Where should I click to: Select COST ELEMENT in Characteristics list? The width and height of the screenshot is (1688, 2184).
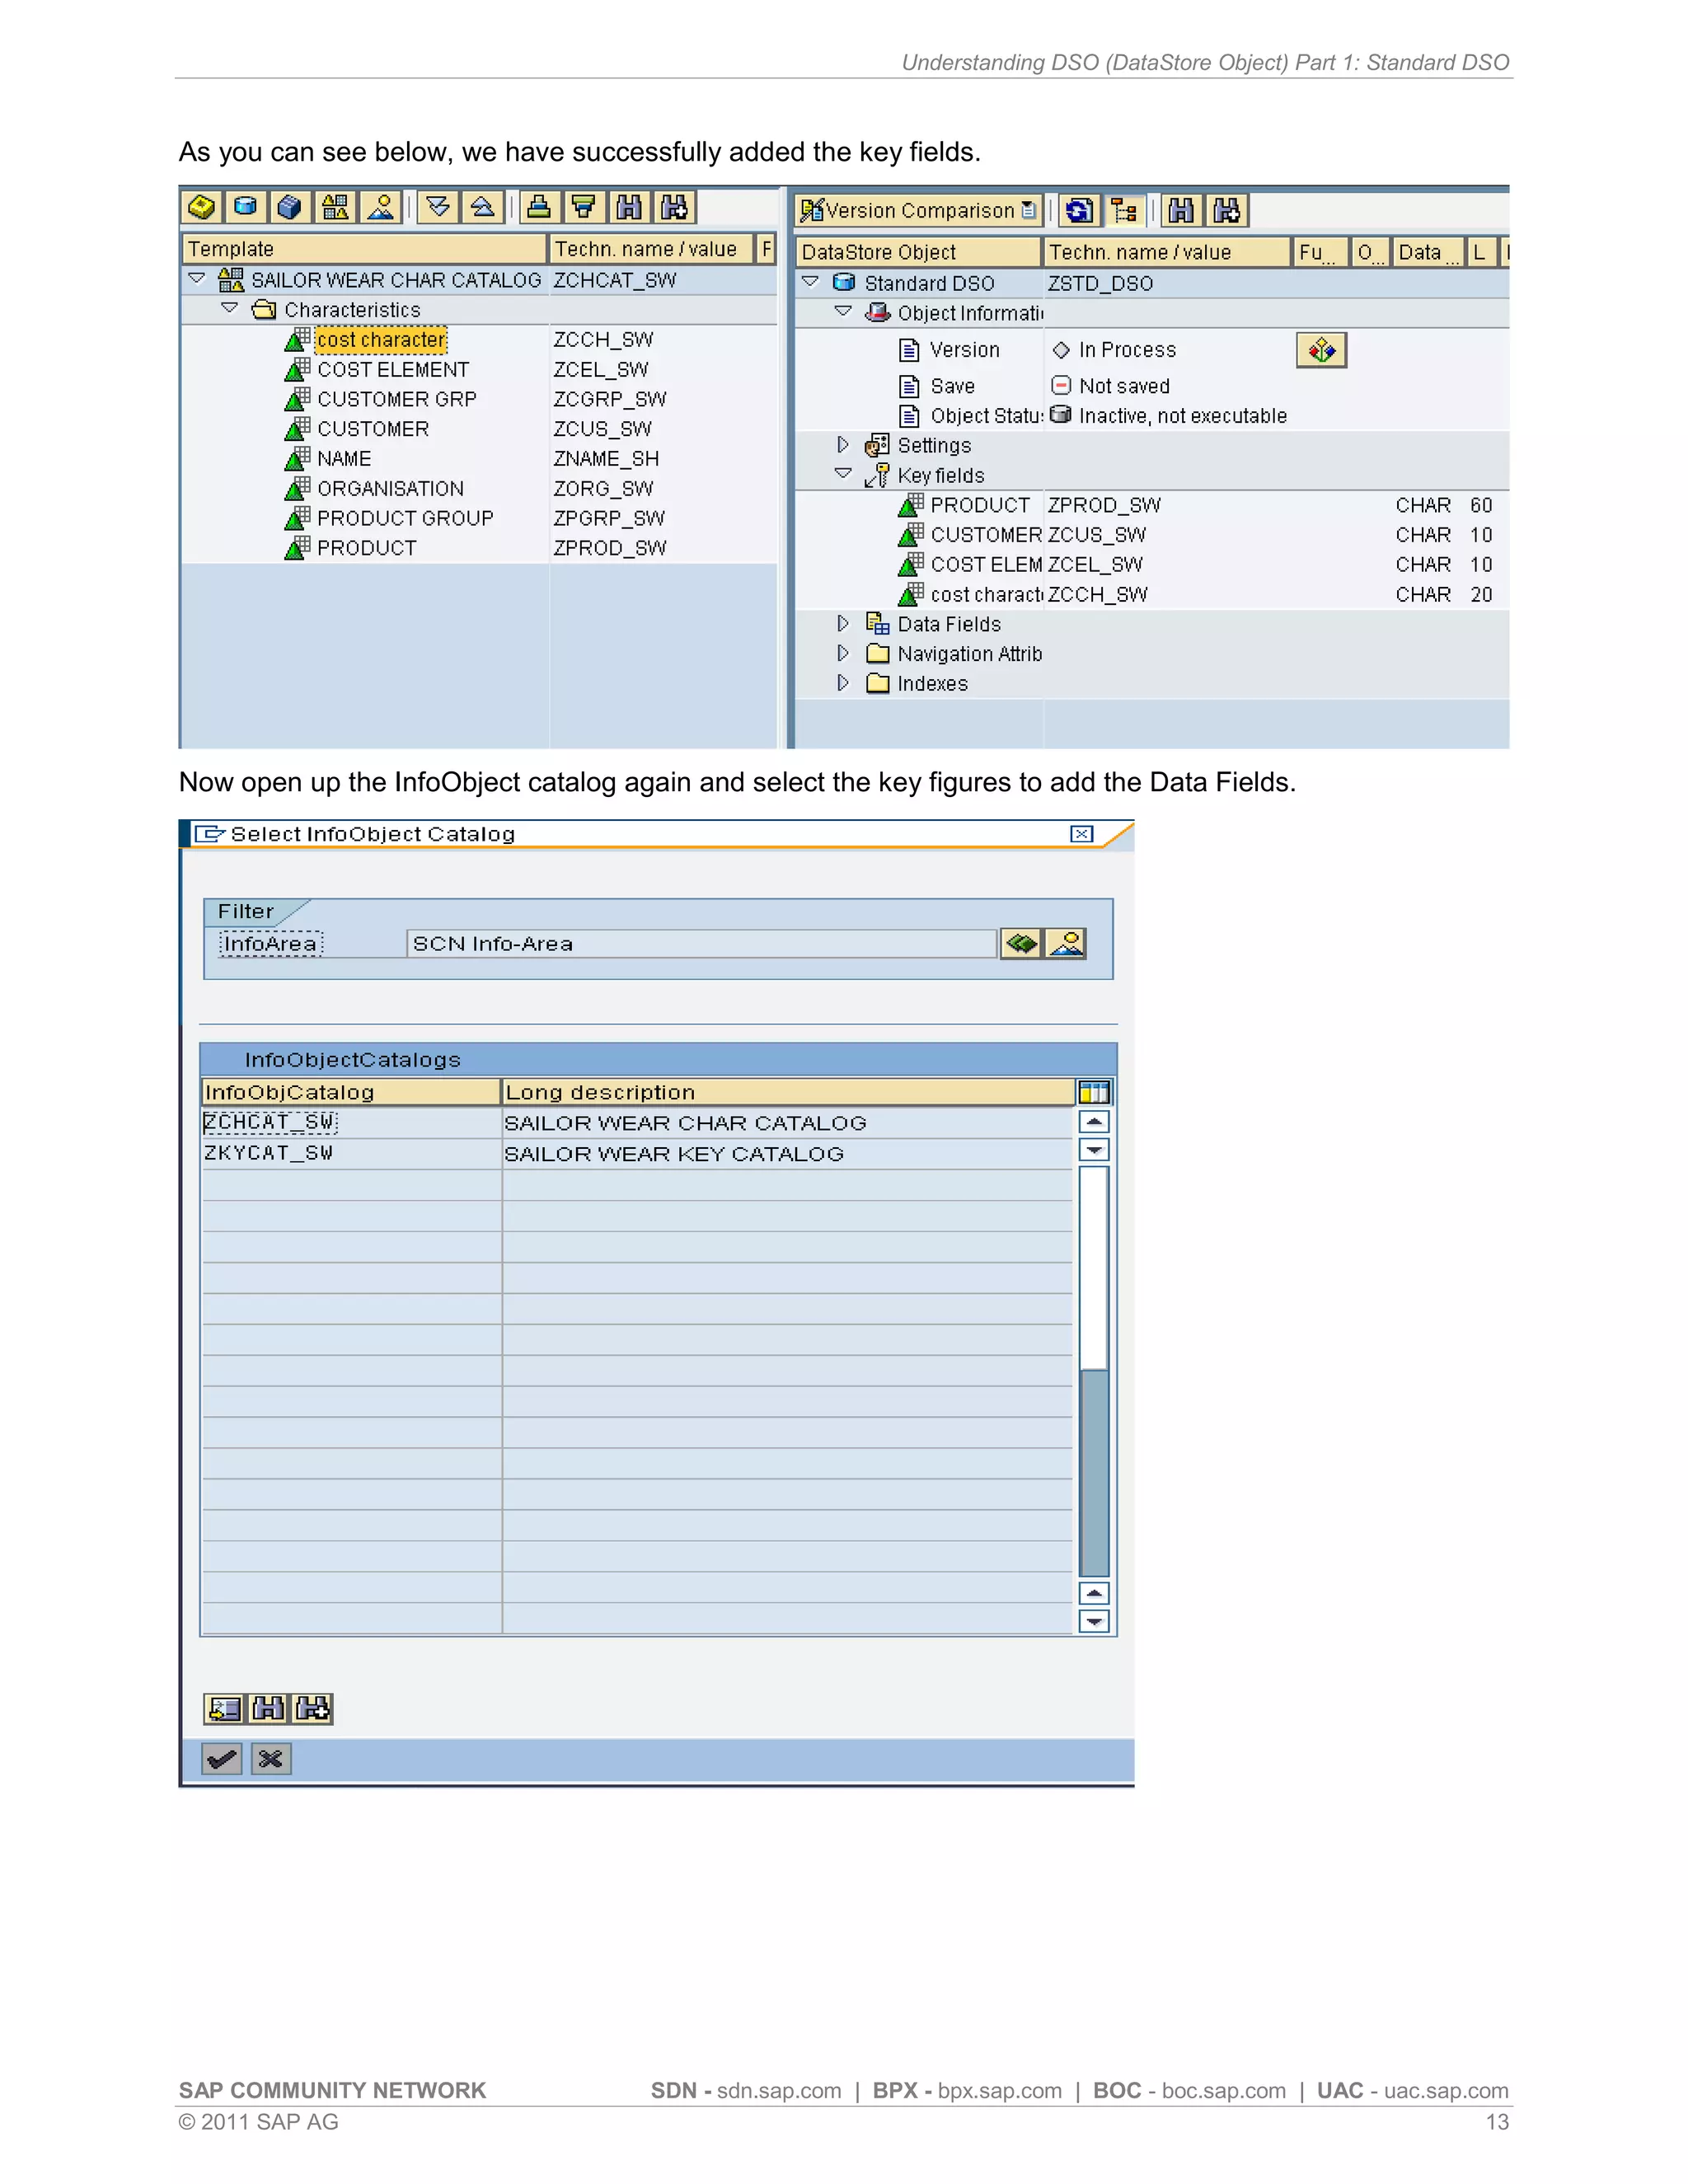[x=393, y=370]
